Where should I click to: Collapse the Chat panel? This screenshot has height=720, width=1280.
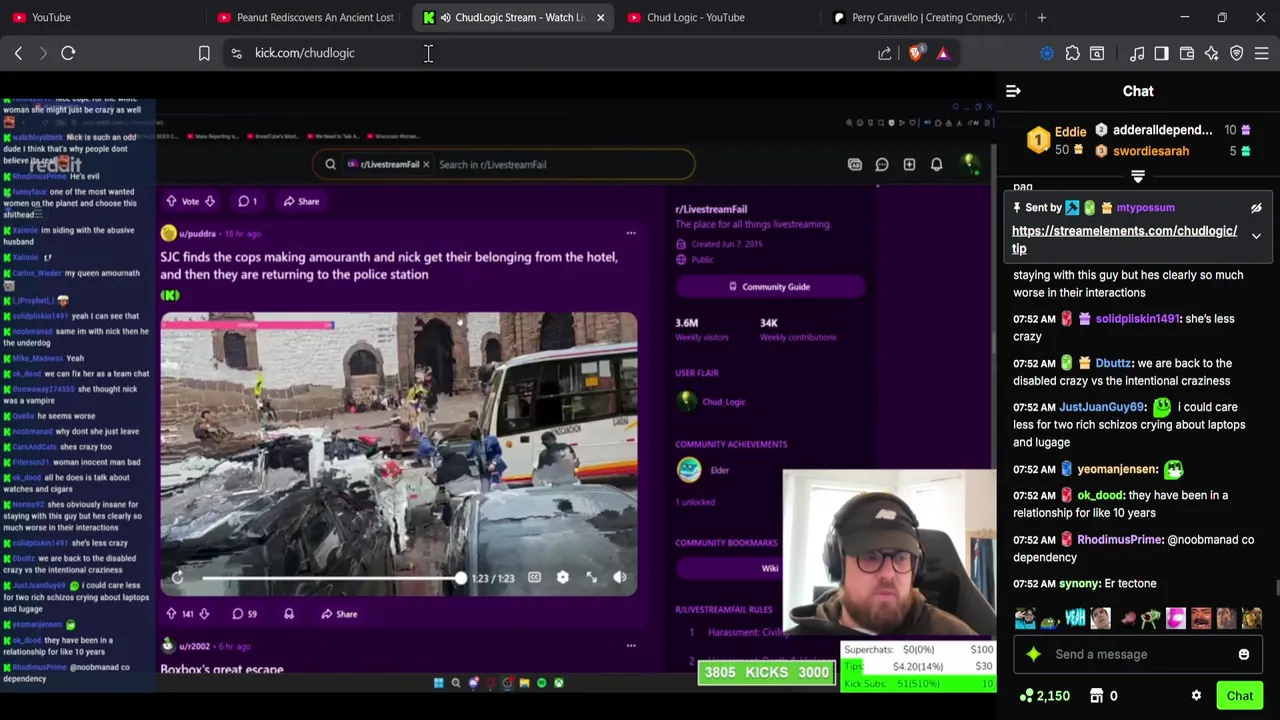(x=1013, y=91)
